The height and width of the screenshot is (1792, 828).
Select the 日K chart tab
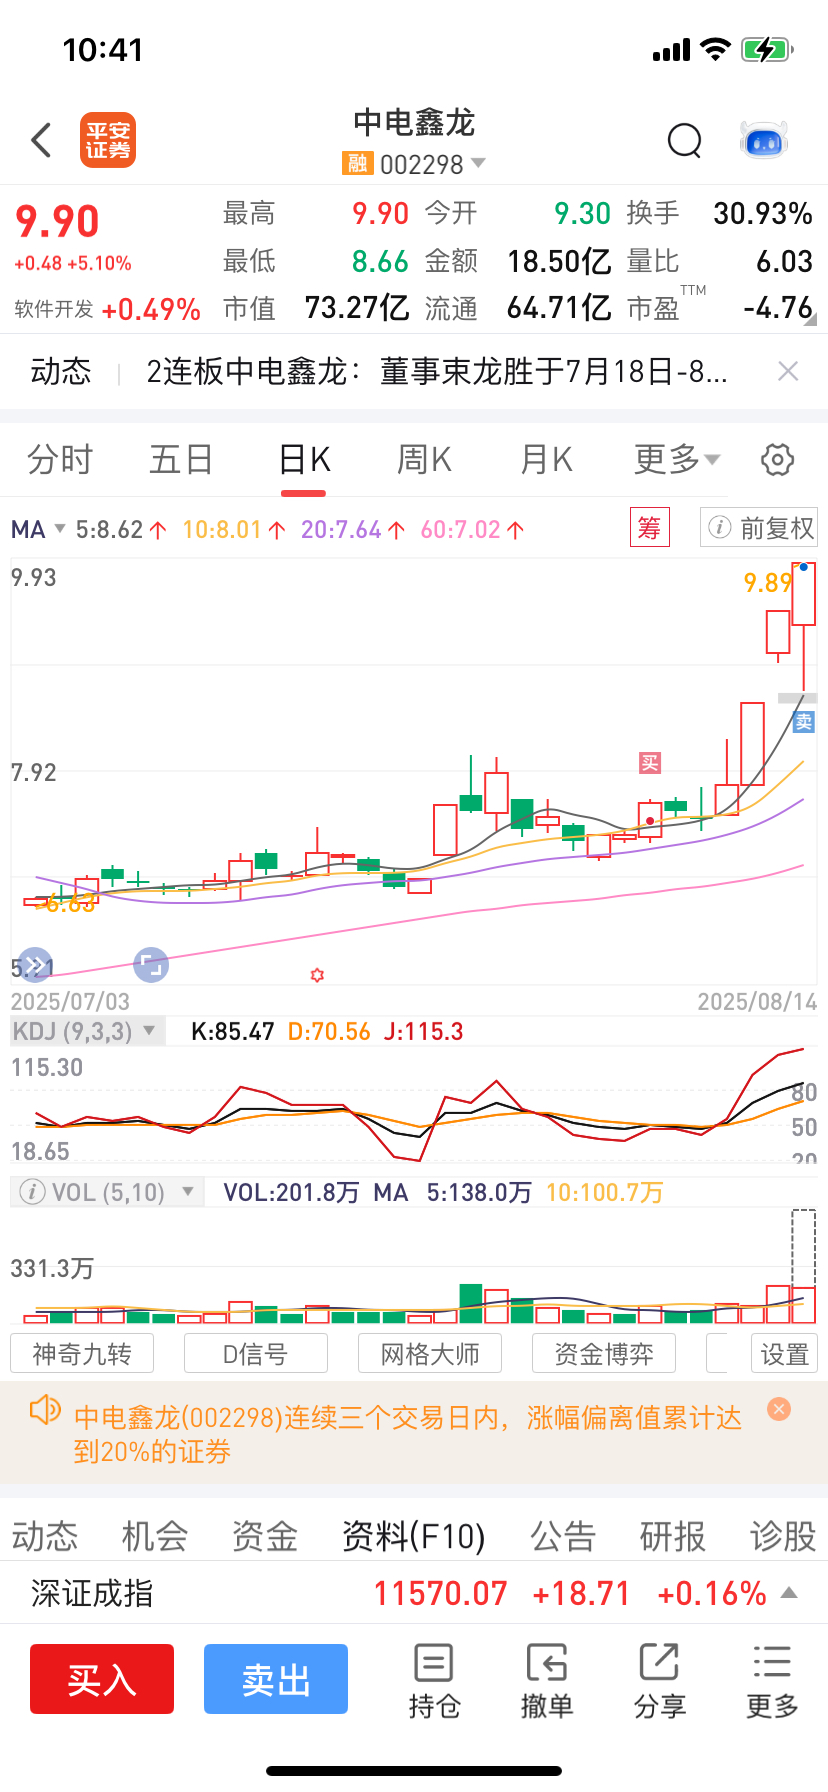[304, 460]
